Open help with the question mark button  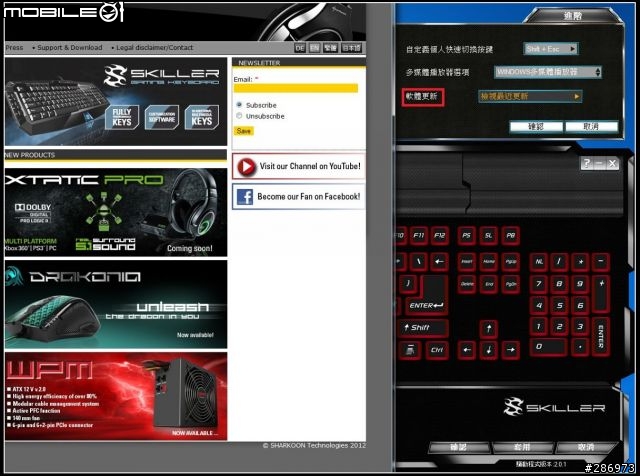coord(586,164)
